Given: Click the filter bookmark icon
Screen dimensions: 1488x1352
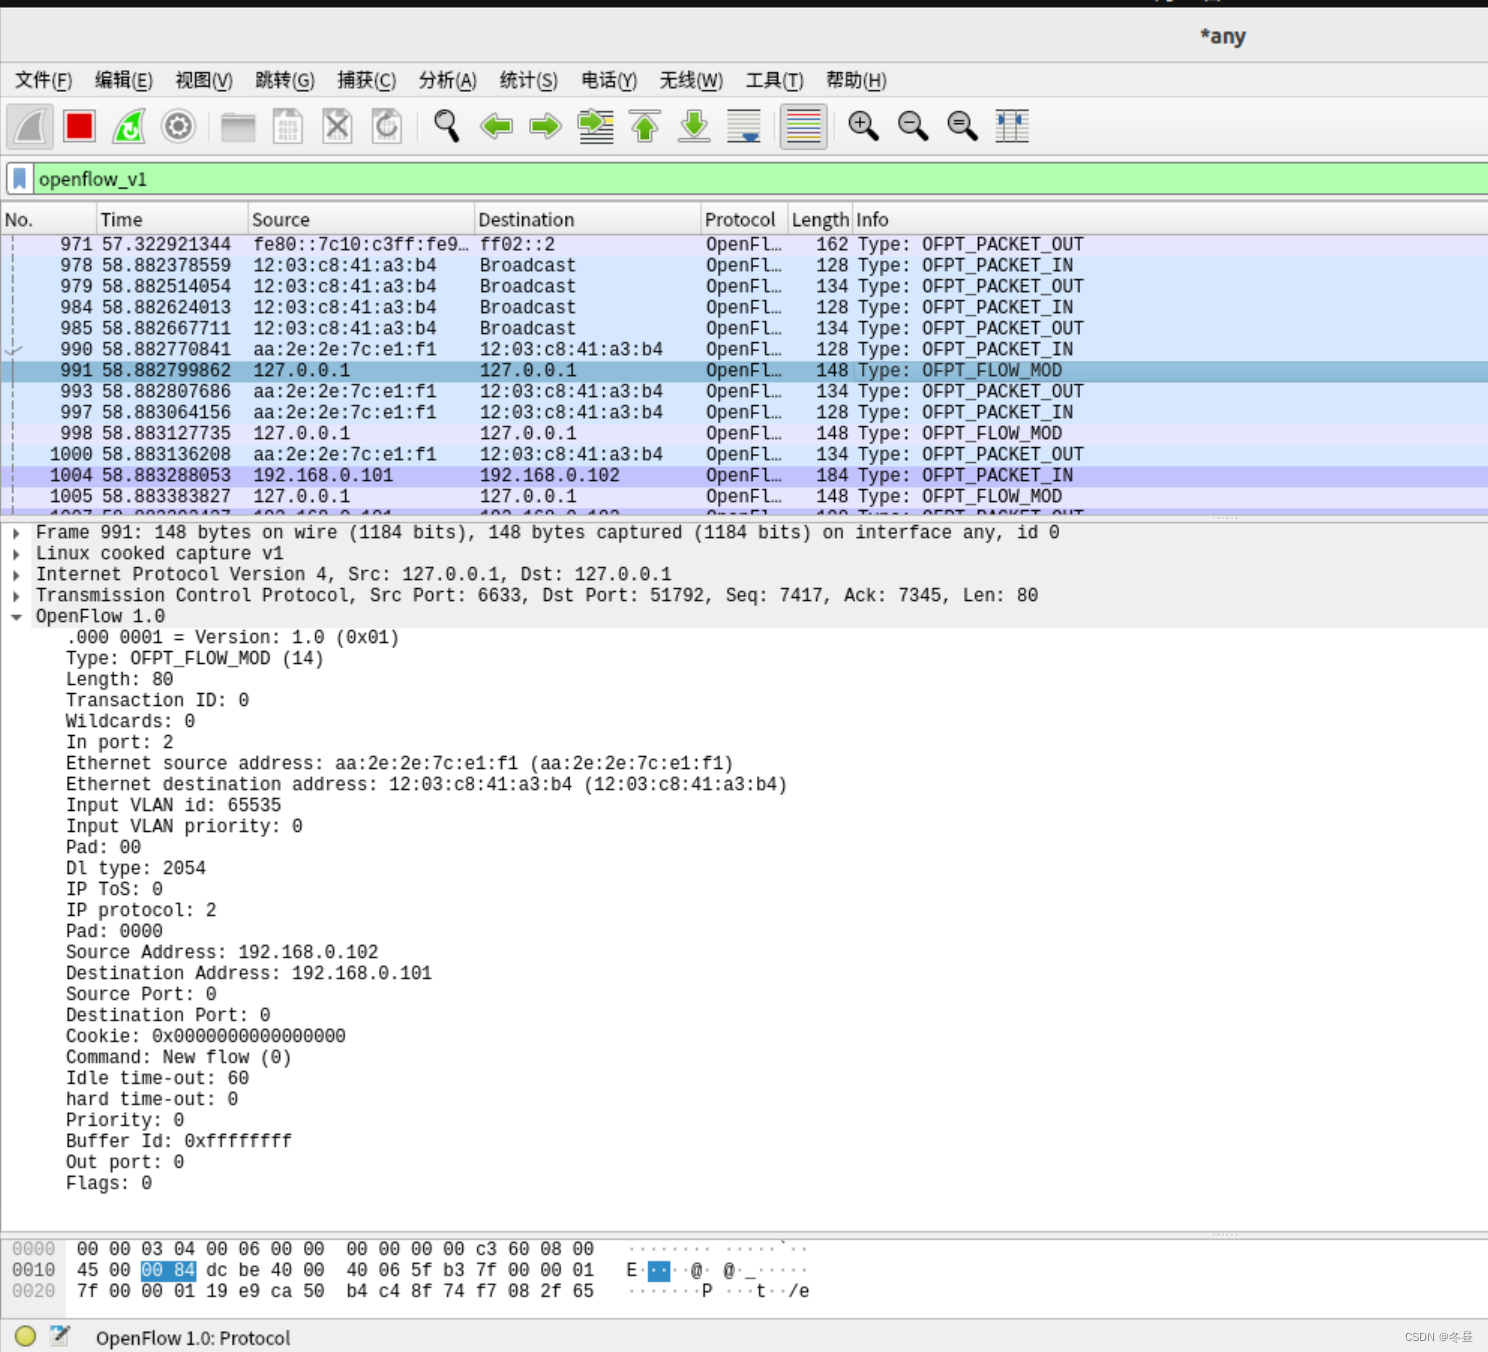Looking at the screenshot, I should pyautogui.click(x=19, y=179).
